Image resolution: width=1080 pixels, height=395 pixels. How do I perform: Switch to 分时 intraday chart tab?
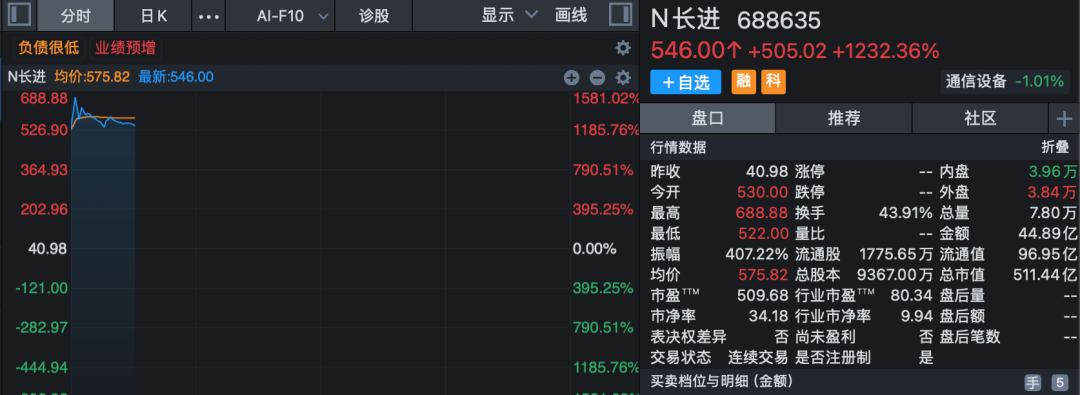pyautogui.click(x=75, y=15)
